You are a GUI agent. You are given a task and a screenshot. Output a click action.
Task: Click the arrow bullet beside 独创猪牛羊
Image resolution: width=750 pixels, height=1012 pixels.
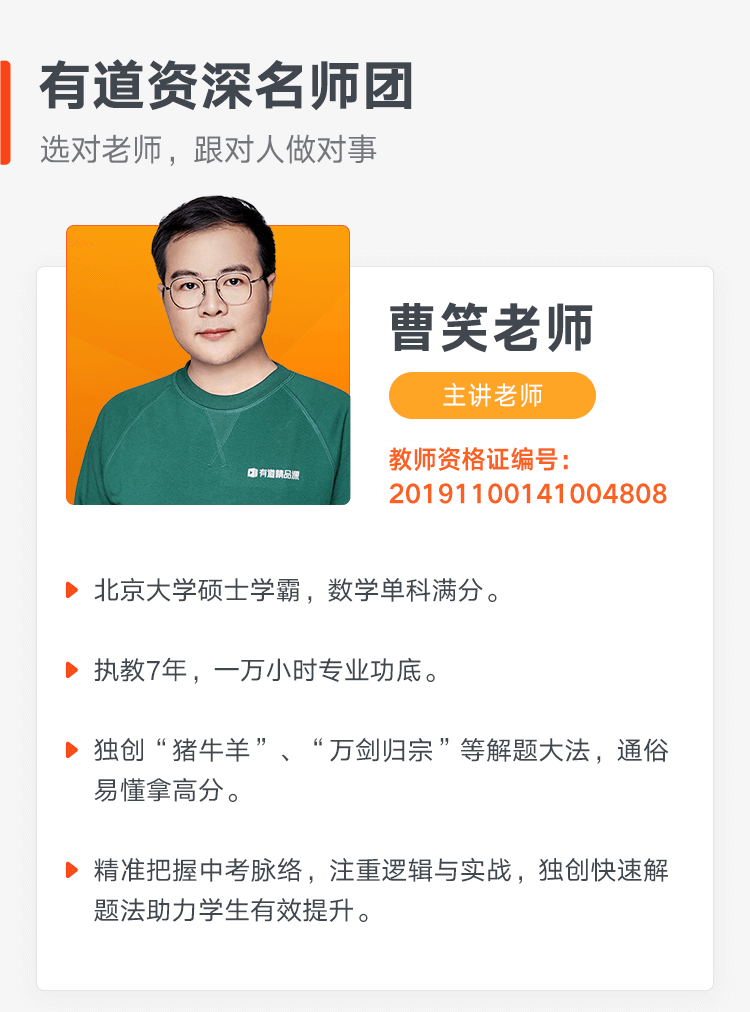pos(72,750)
